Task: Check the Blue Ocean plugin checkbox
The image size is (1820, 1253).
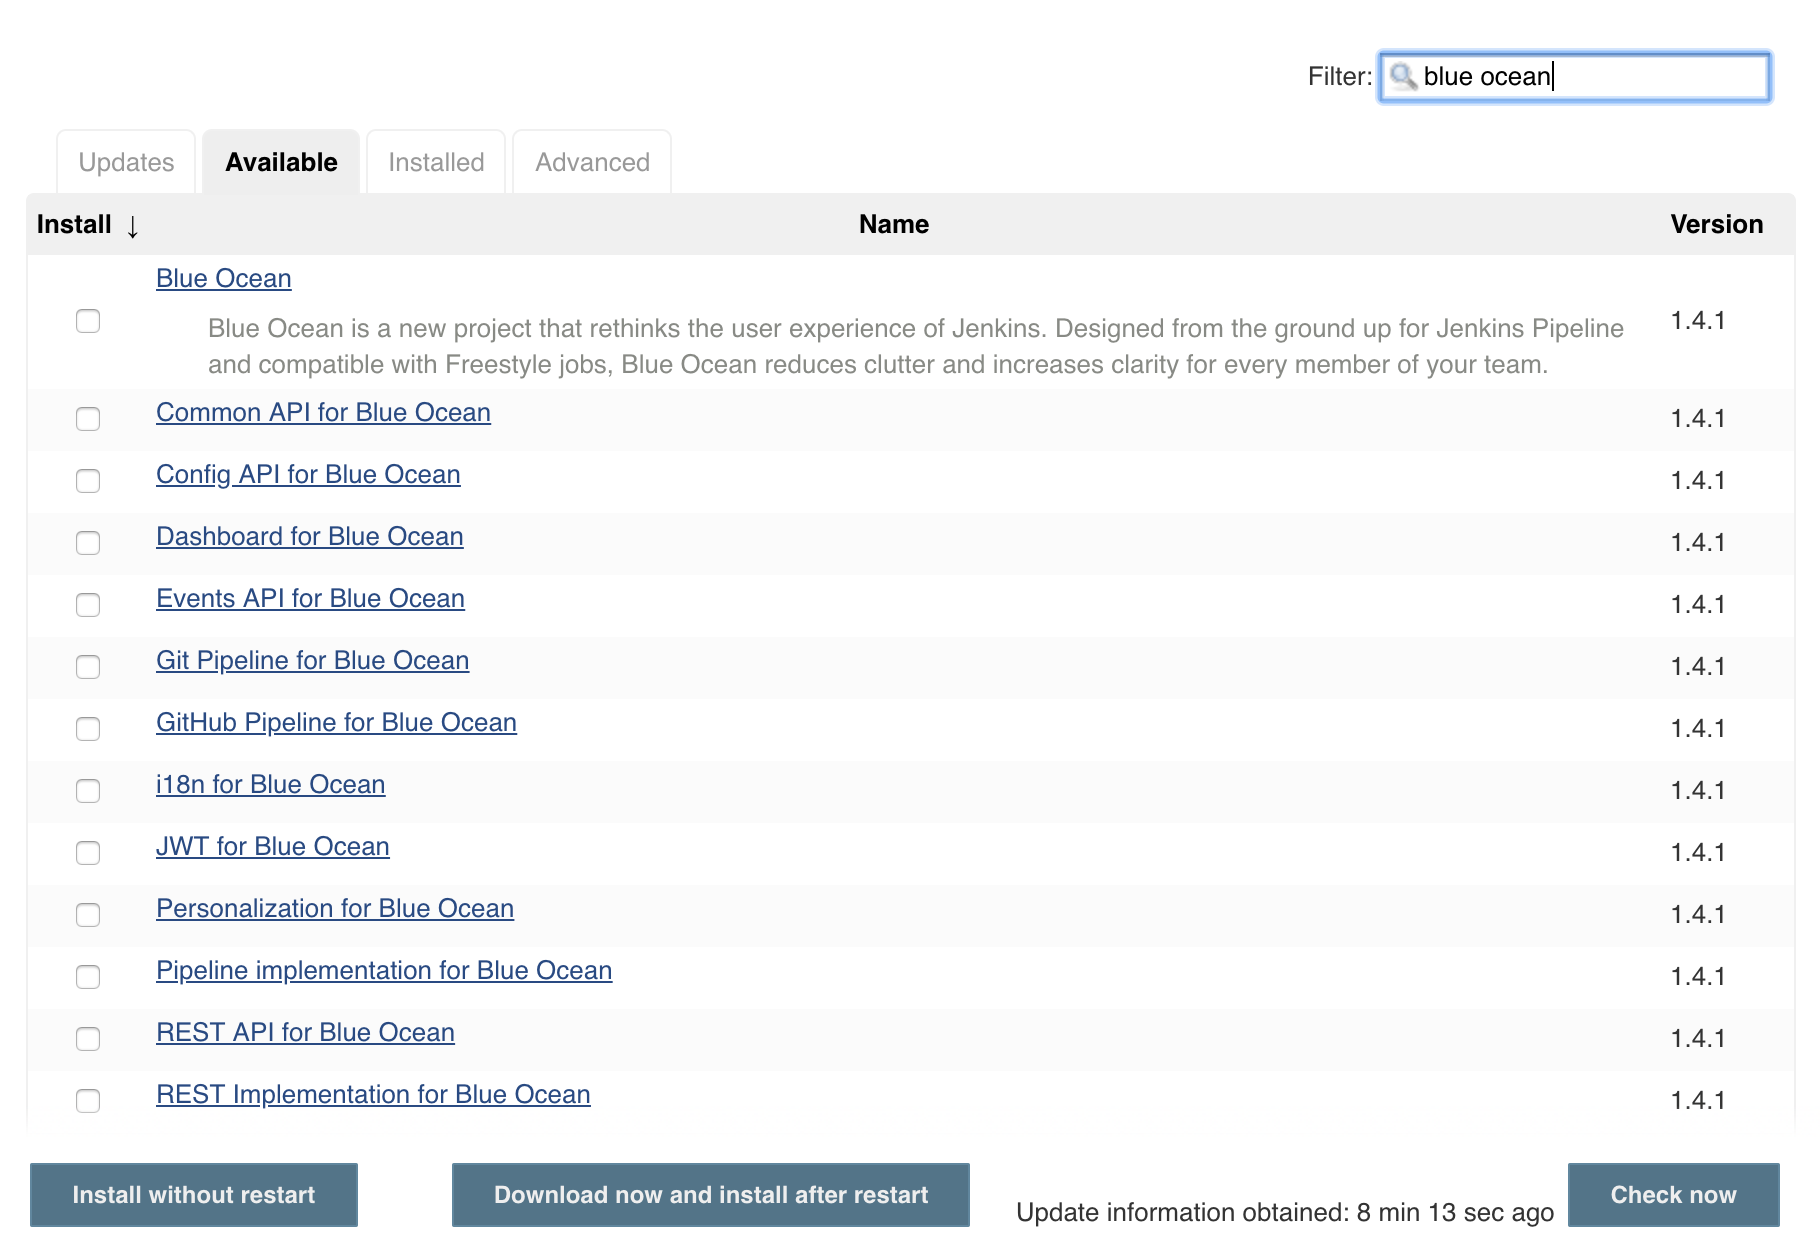Action: tap(88, 321)
